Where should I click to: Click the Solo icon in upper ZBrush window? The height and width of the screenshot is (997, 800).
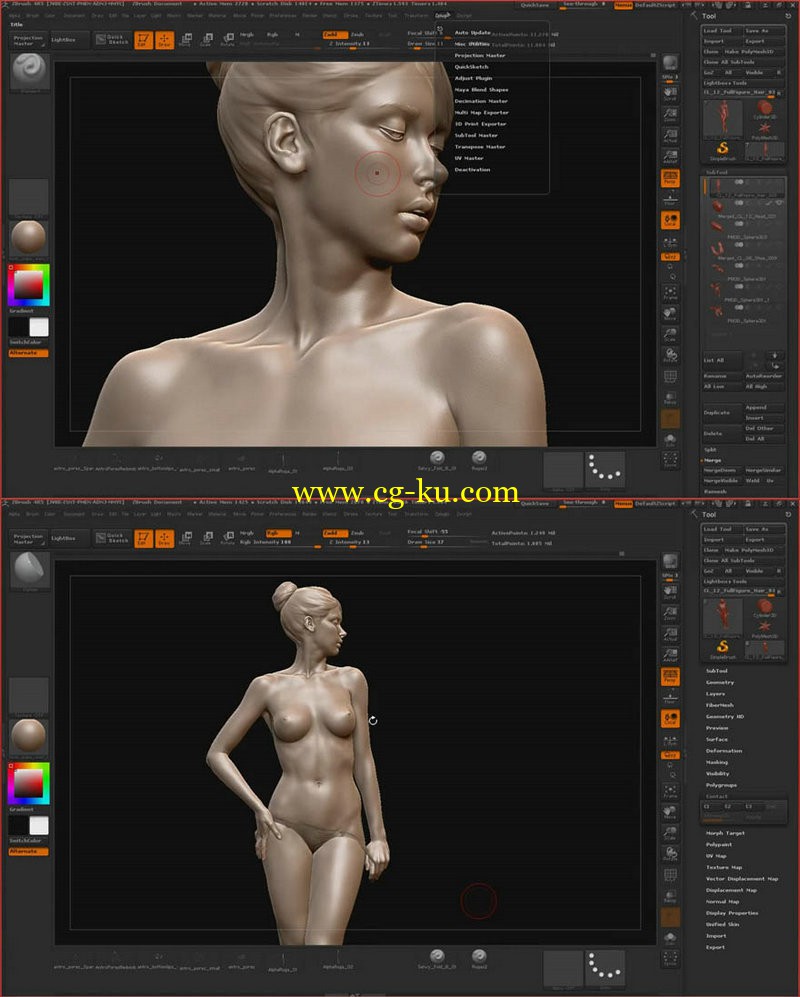[x=670, y=439]
